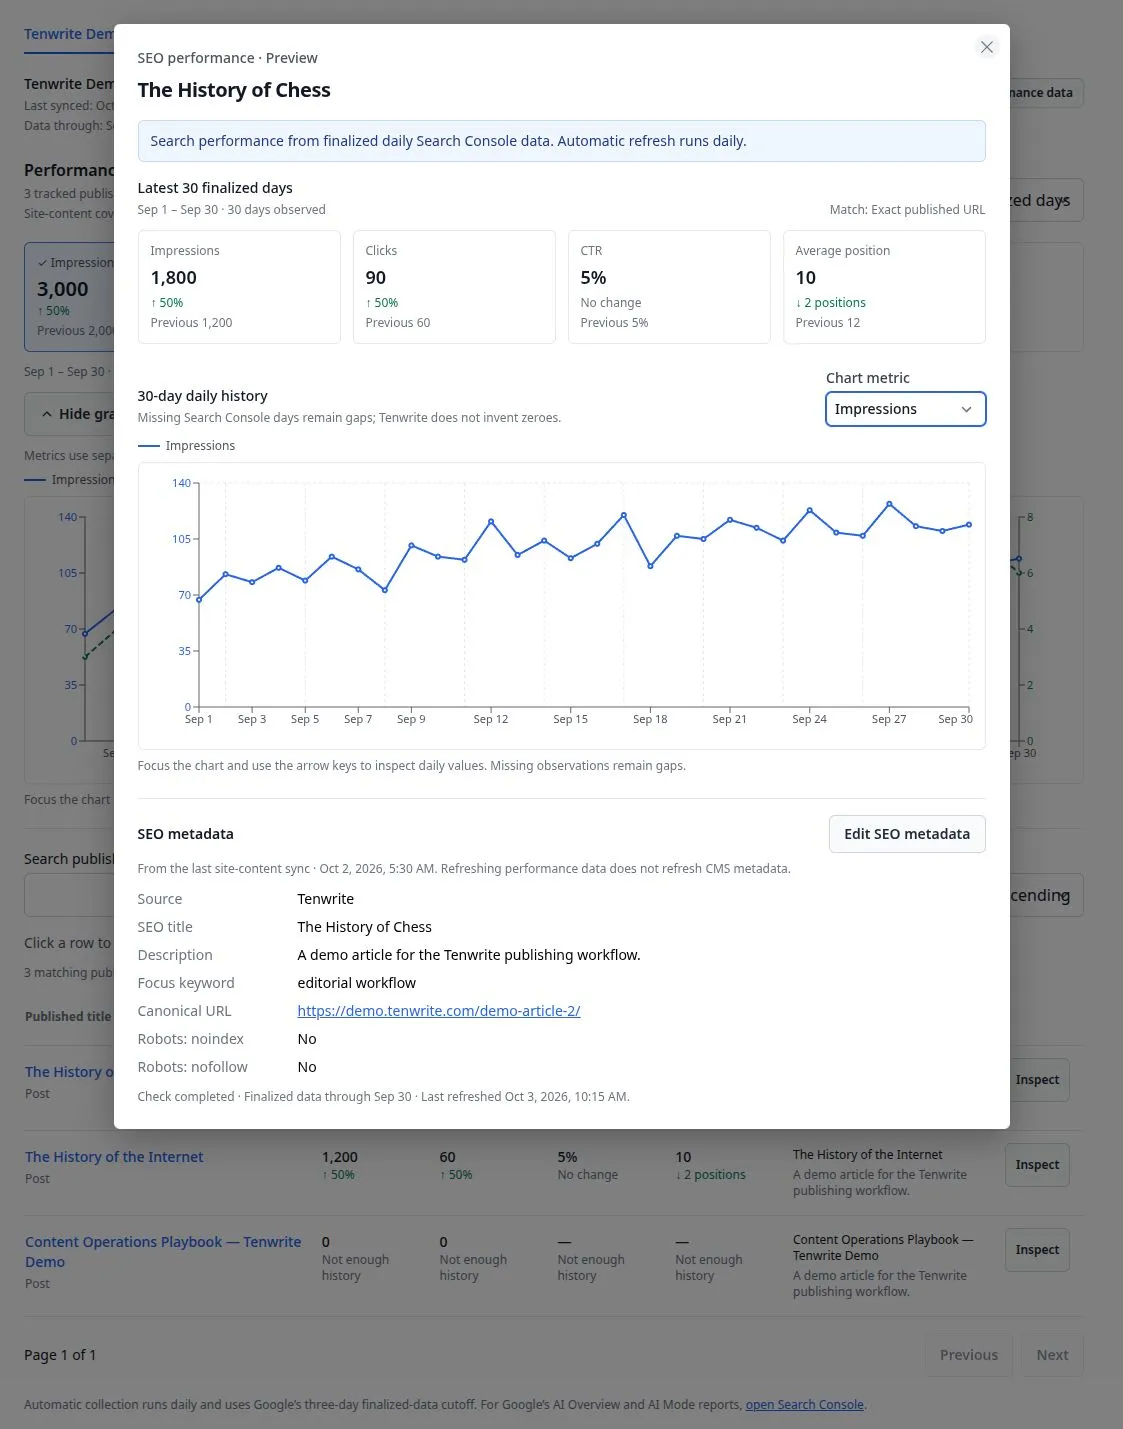1123x1429 pixels.
Task: Click the 'Match: Exact published URL' text
Action: pyautogui.click(x=907, y=210)
